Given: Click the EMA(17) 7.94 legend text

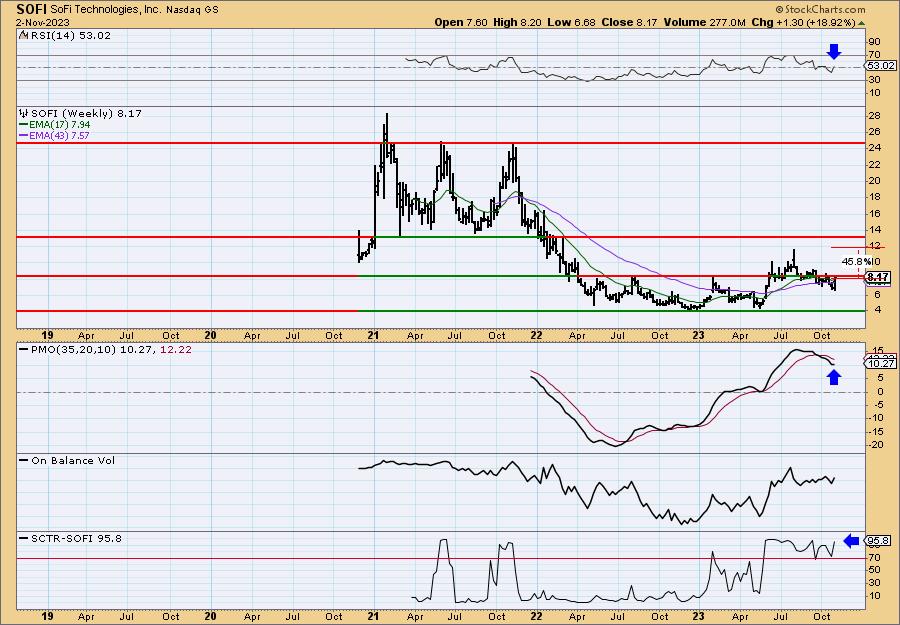Looking at the screenshot, I should click(x=60, y=125).
